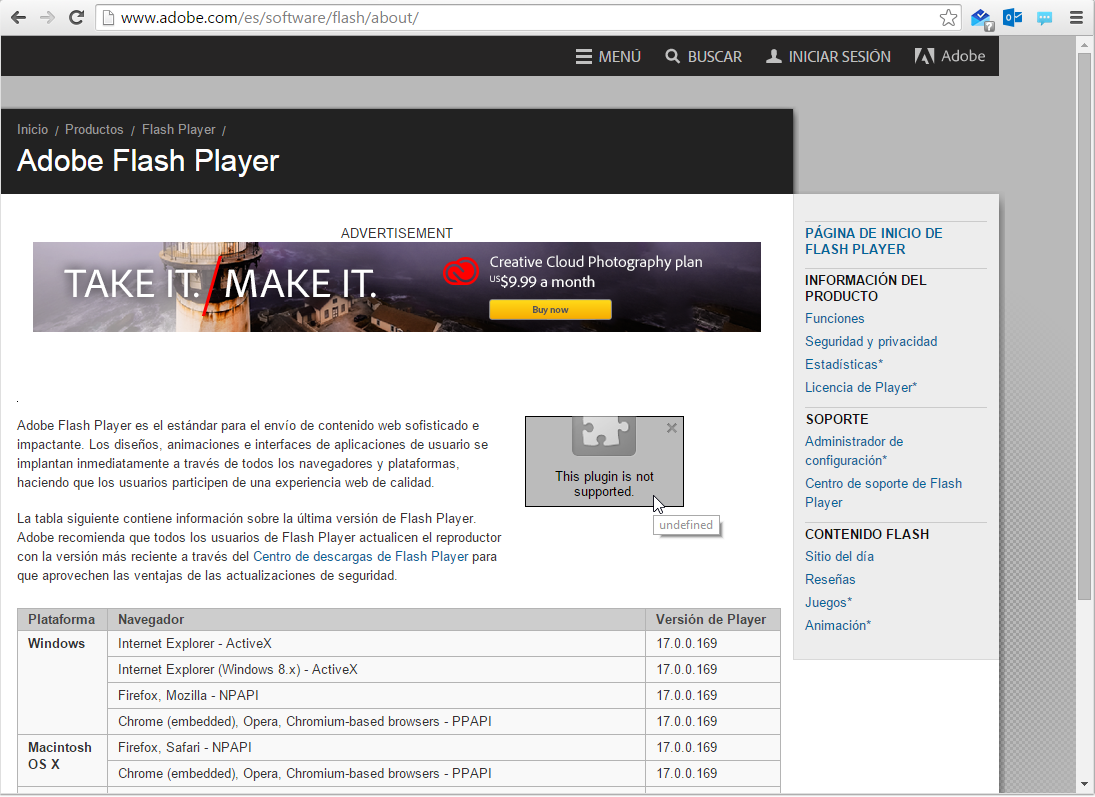Follow the Productos breadcrumb link
The width and height of the screenshot is (1095, 797).
[94, 129]
